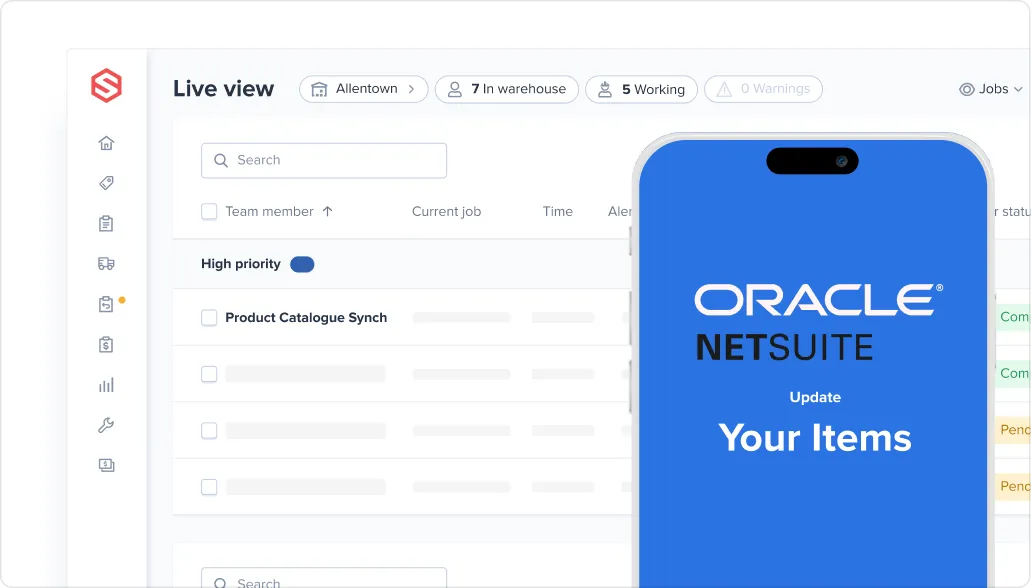The height and width of the screenshot is (588, 1031).
Task: Open the Home dashboard from the sidebar
Action: (x=106, y=143)
